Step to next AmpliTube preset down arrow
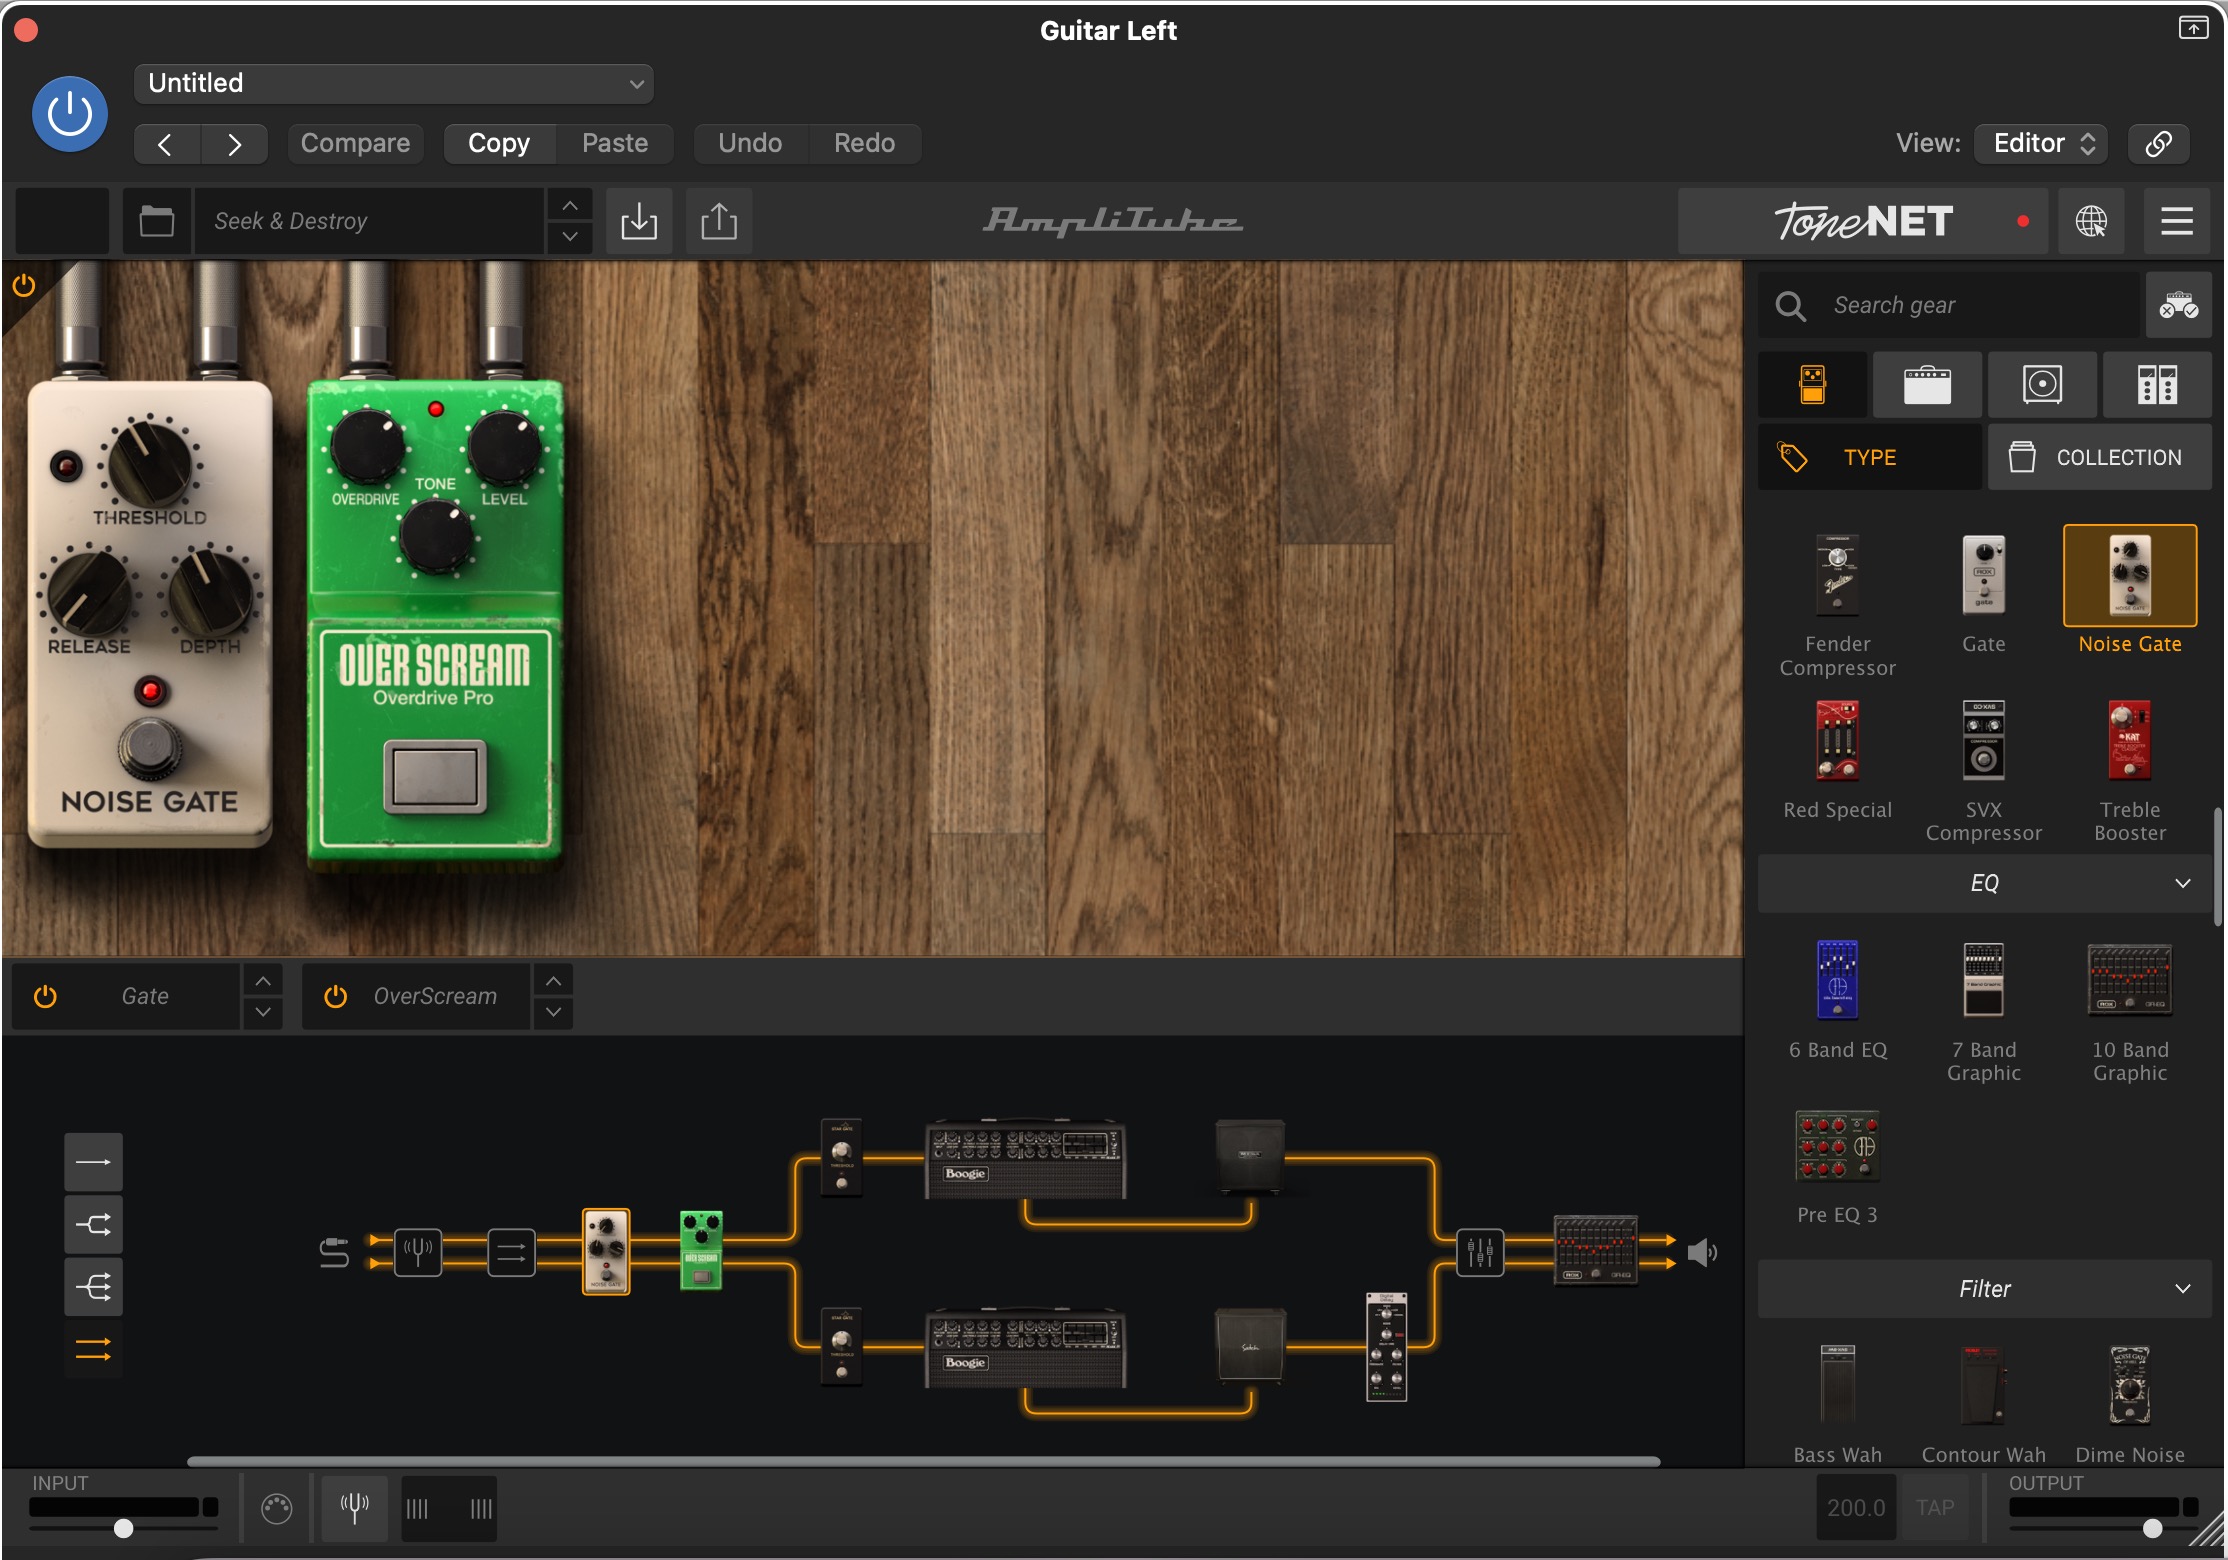This screenshot has height=1560, width=2228. click(570, 237)
